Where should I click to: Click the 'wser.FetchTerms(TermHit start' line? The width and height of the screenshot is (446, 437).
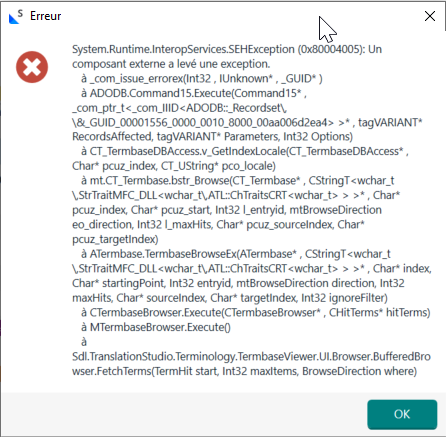(244, 371)
